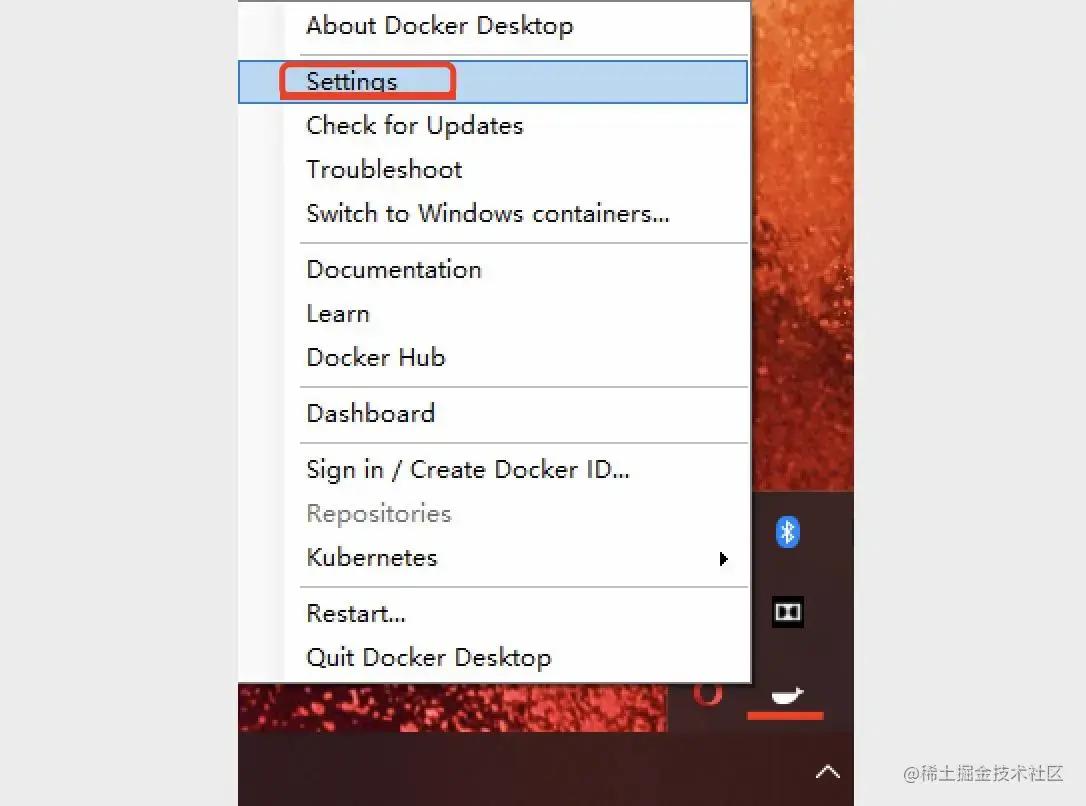Open Settings from the Docker menu

click(492, 82)
